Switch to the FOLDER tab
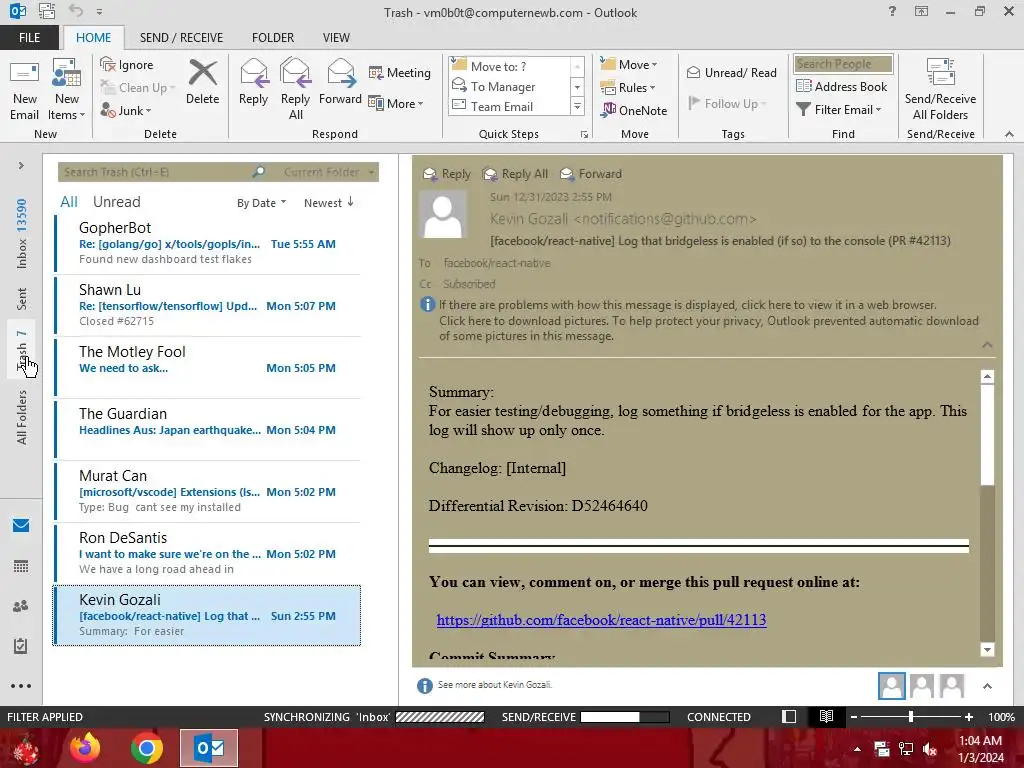 (x=273, y=38)
